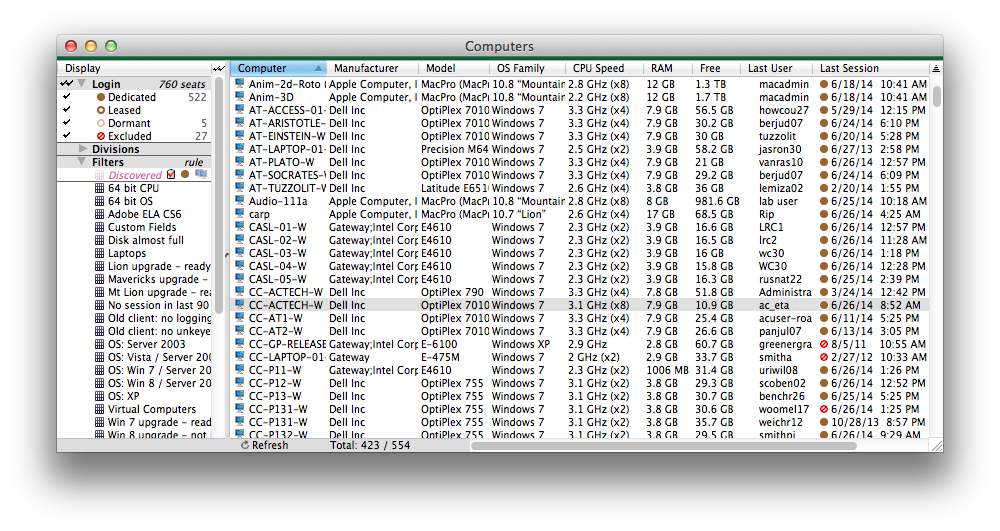The width and height of the screenshot is (1000, 531).
Task: Select the Disk almost full filter
Action: coord(145,240)
